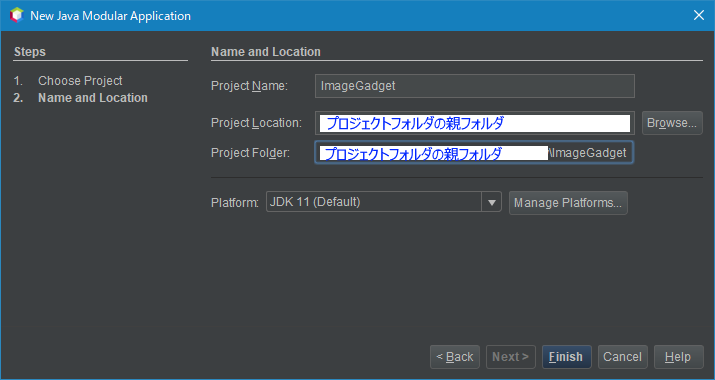
Task: Click the Project Location text field
Action: [475, 123]
